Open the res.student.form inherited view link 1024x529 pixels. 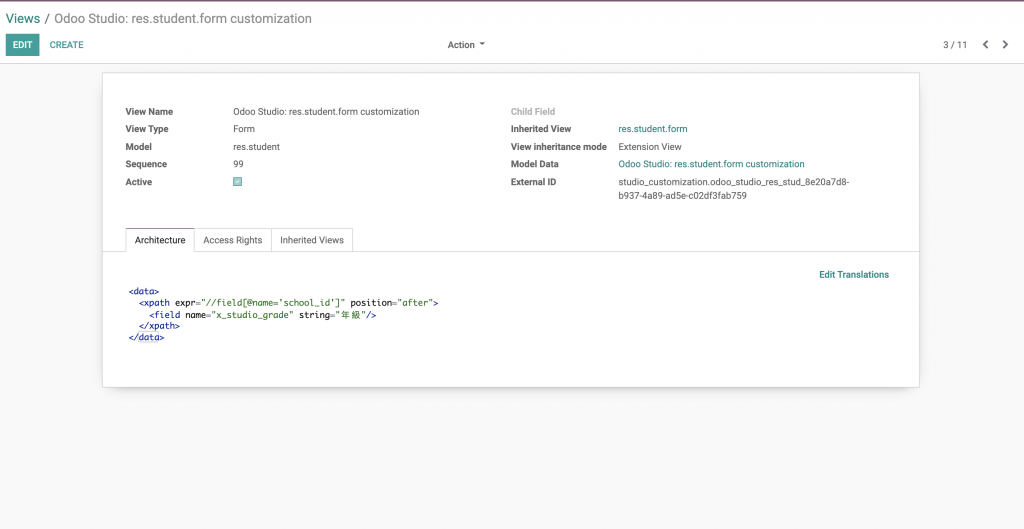pos(653,129)
